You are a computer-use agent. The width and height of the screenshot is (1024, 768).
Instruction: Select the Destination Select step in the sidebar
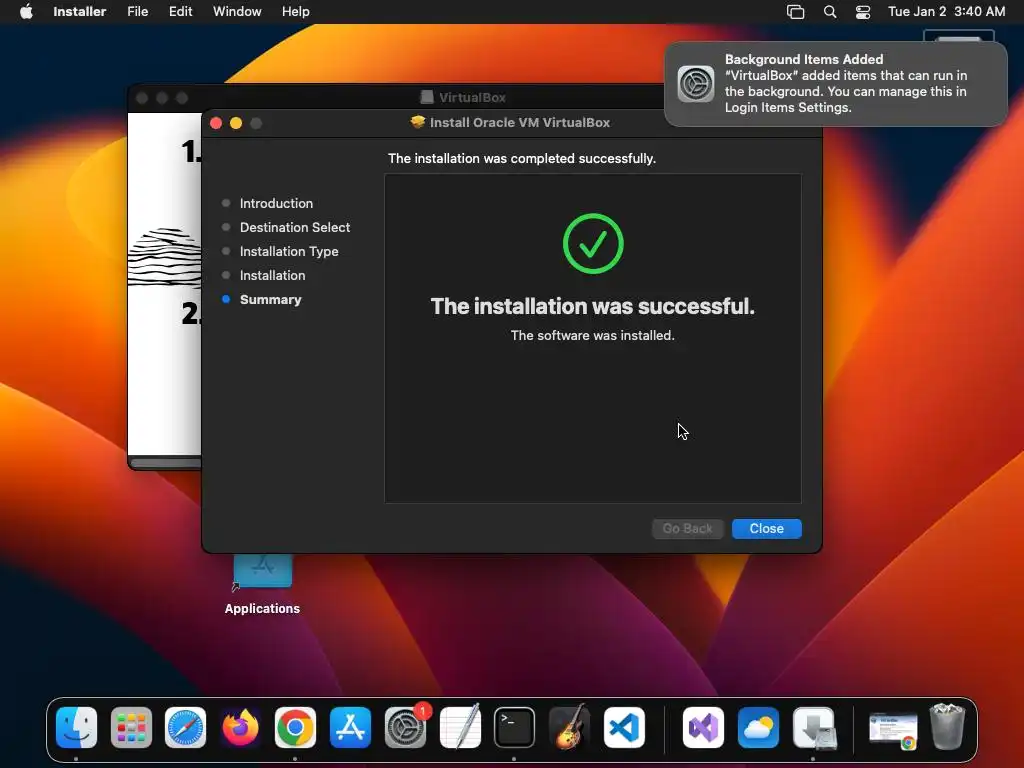(x=295, y=227)
